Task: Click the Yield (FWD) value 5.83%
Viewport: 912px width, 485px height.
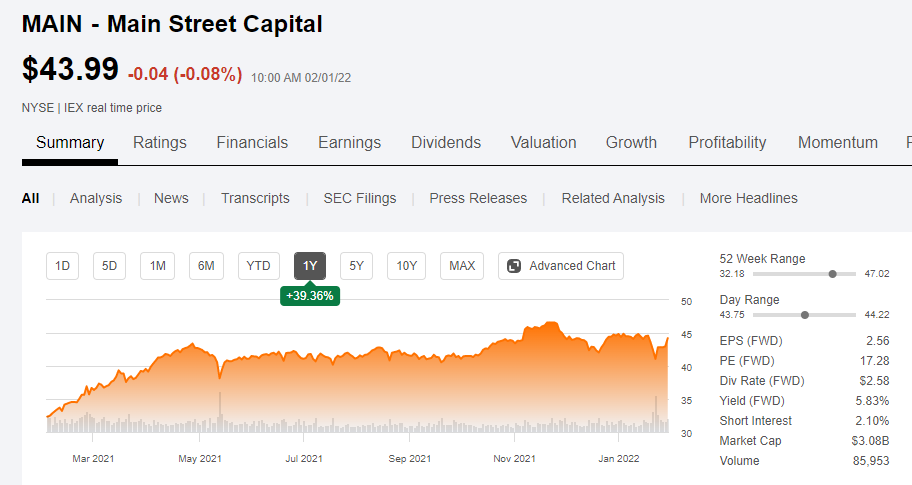Action: [872, 401]
